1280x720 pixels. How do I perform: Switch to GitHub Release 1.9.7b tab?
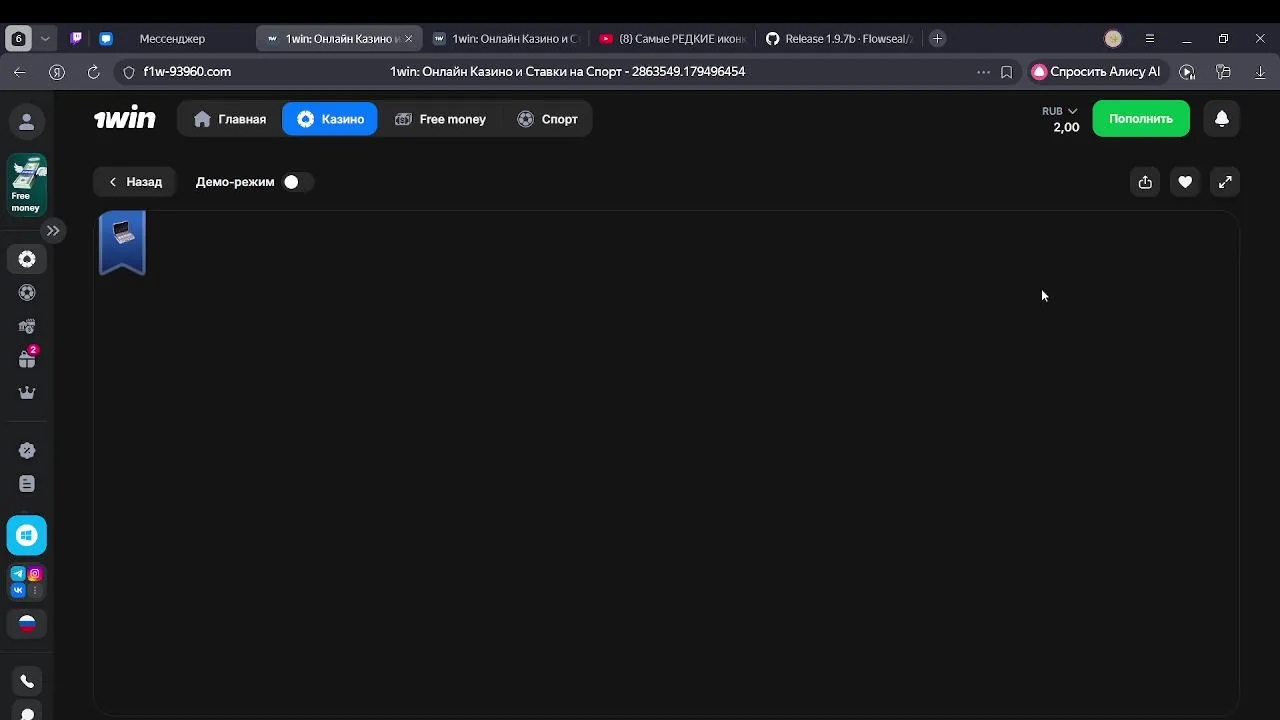click(839, 39)
